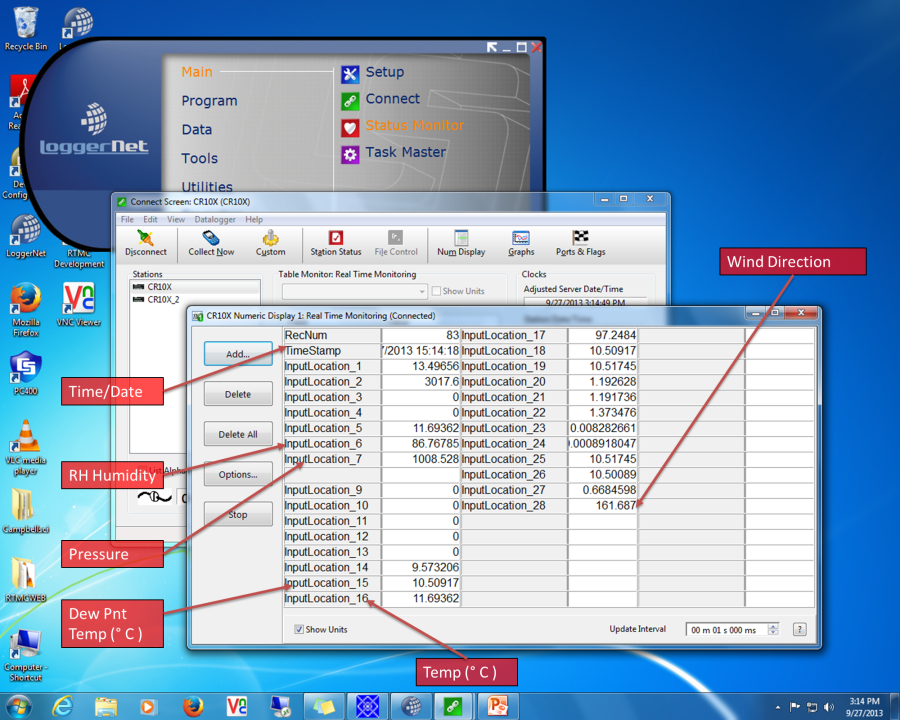The height and width of the screenshot is (720, 900).
Task: Click the Disconnect toolbar icon
Action: pos(146,243)
